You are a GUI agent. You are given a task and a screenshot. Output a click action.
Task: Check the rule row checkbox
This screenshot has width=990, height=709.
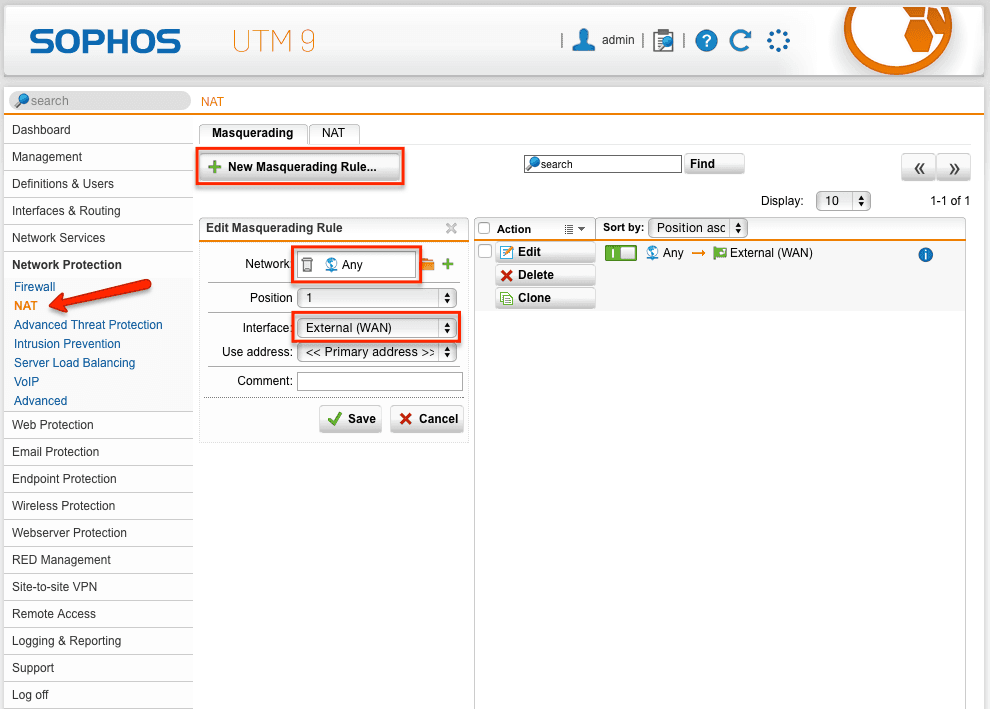(485, 251)
